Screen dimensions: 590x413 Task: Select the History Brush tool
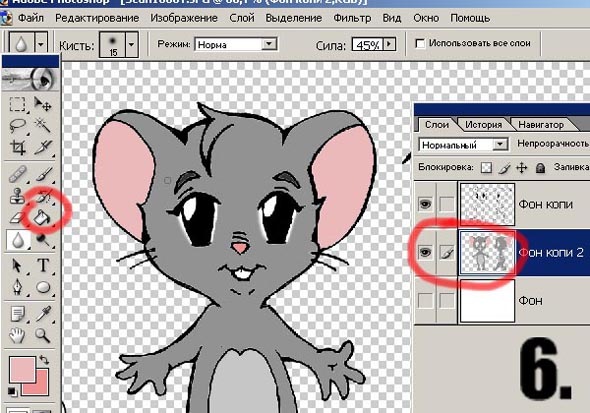43,196
